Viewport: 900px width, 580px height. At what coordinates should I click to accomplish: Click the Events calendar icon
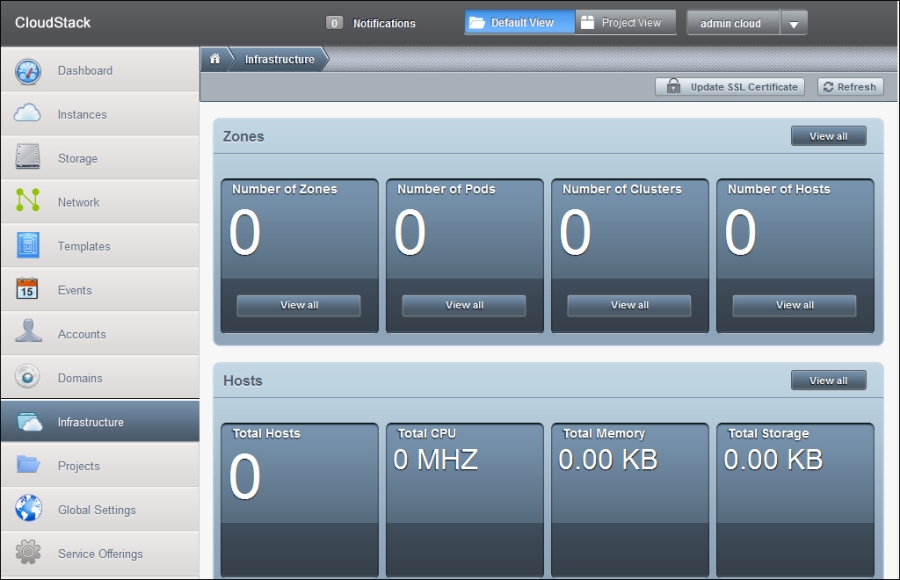[x=28, y=290]
